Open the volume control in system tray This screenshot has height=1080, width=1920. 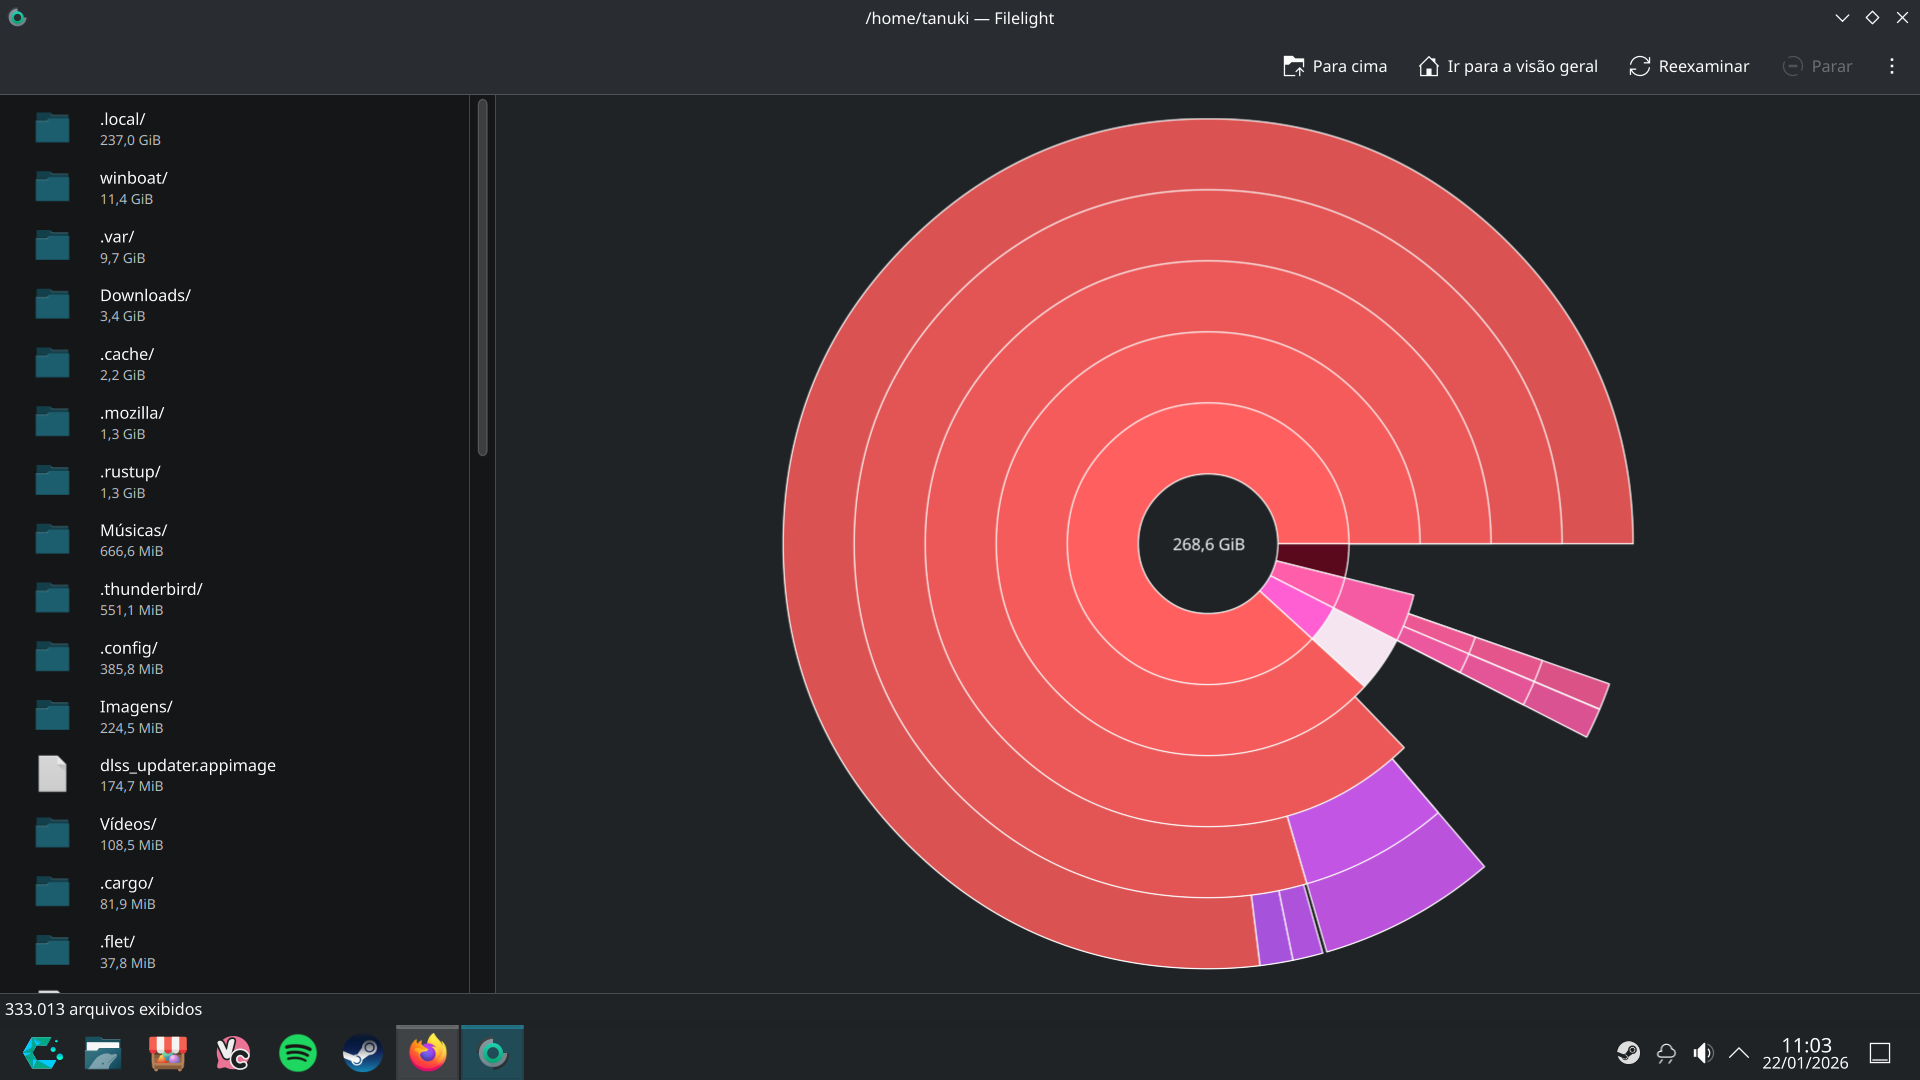1703,1053
